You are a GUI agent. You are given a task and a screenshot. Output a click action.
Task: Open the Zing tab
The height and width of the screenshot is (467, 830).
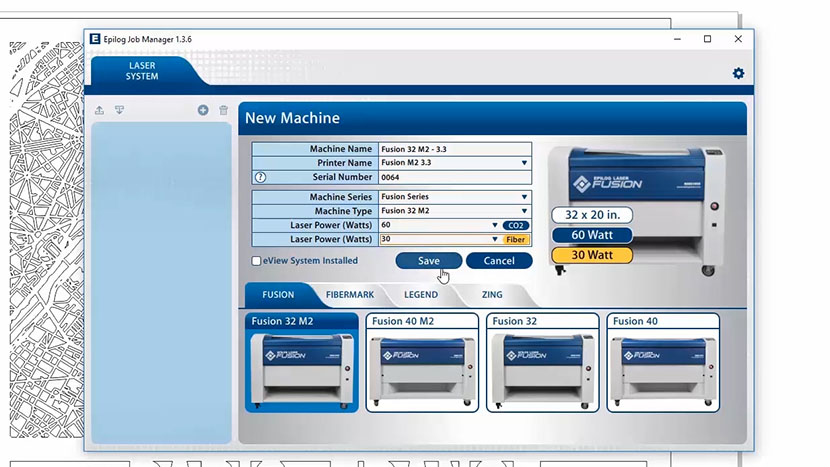click(x=491, y=295)
